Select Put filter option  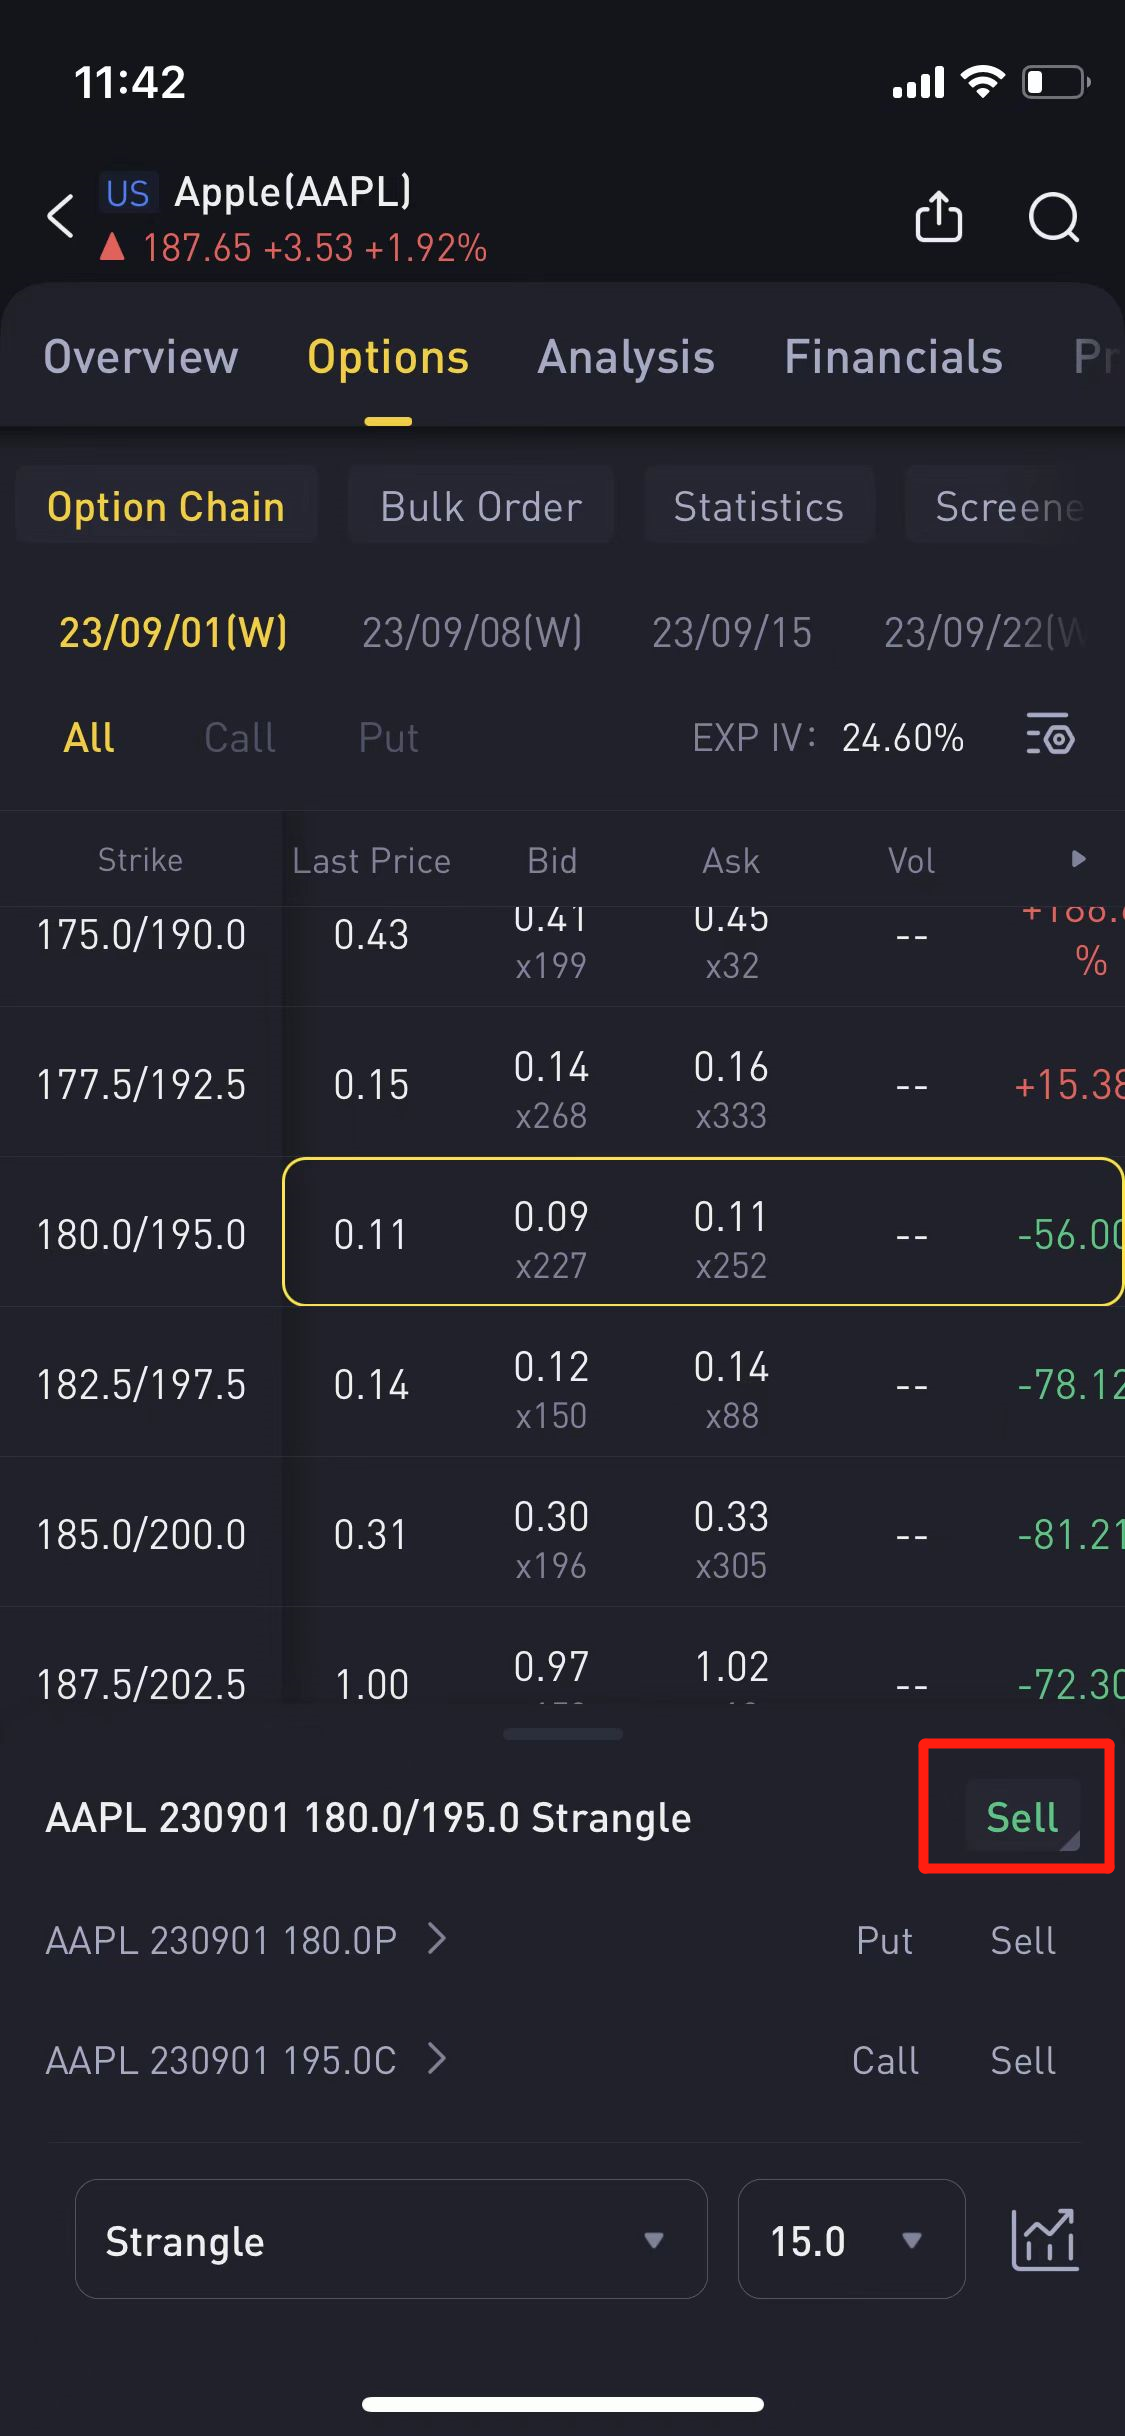[x=388, y=738]
